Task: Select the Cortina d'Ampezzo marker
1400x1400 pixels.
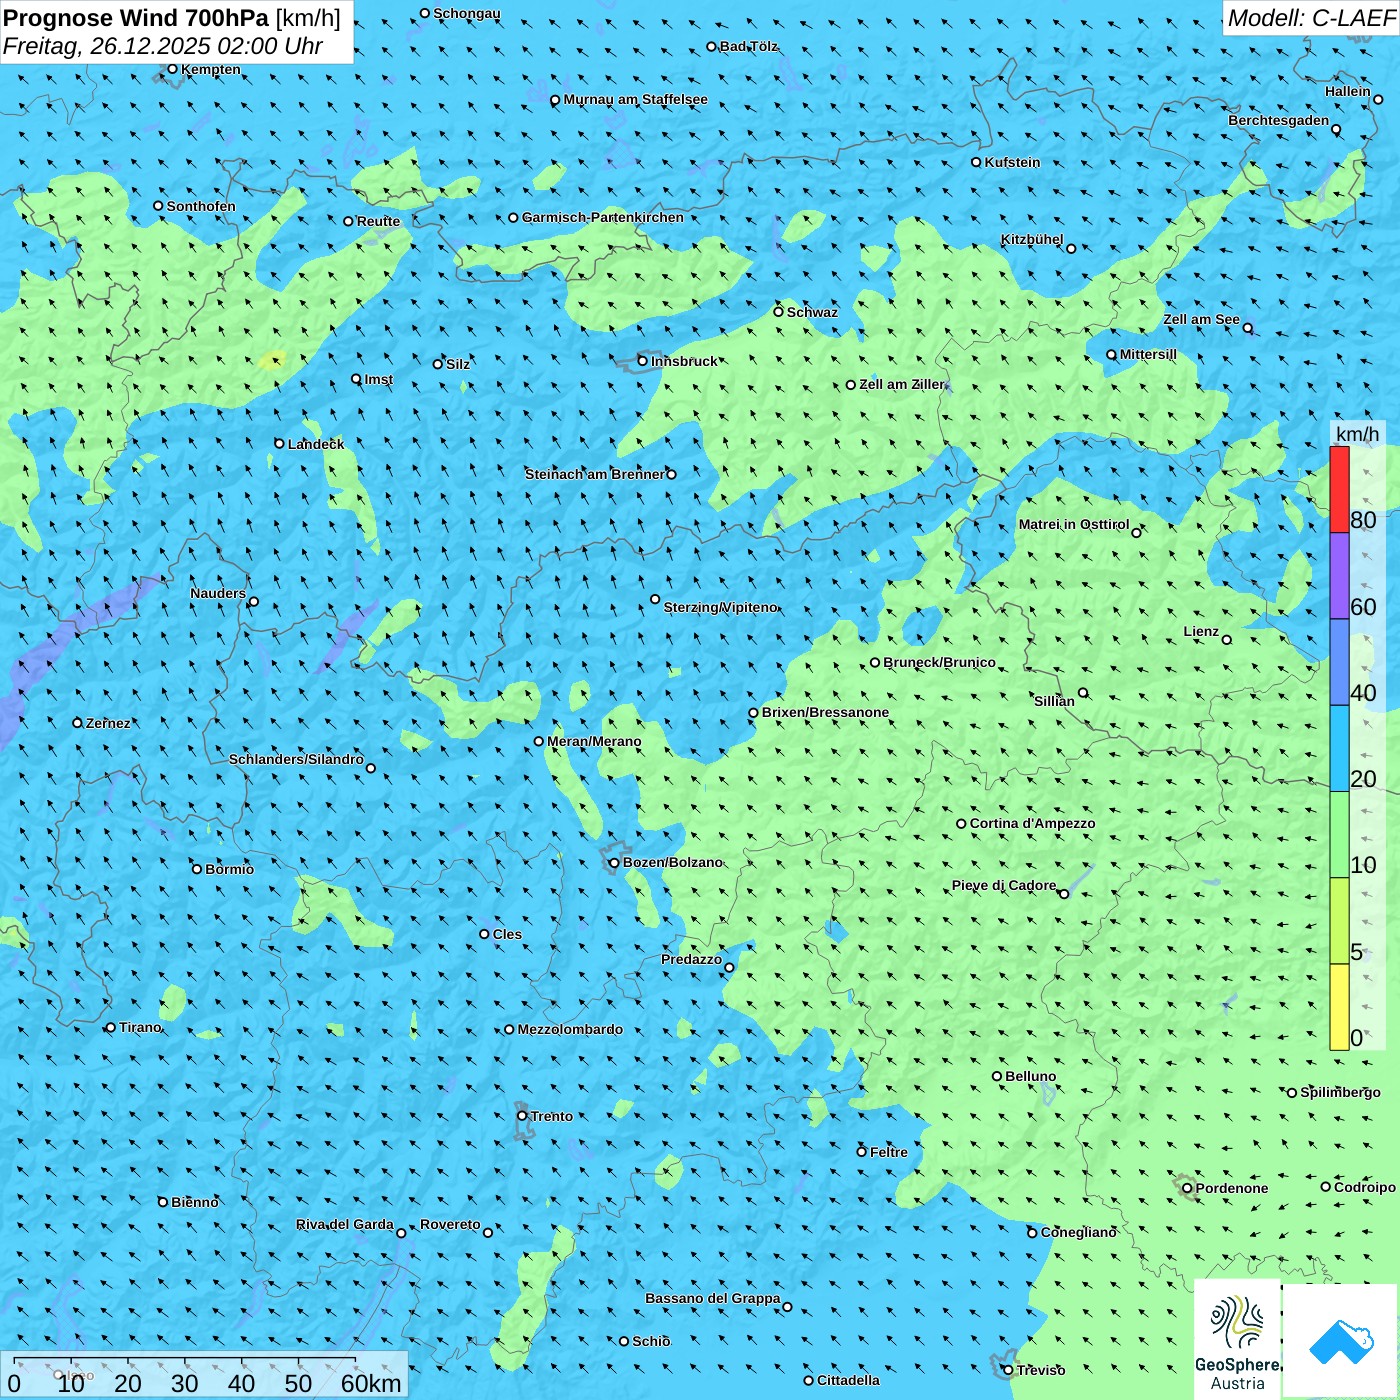Action: [x=962, y=824]
